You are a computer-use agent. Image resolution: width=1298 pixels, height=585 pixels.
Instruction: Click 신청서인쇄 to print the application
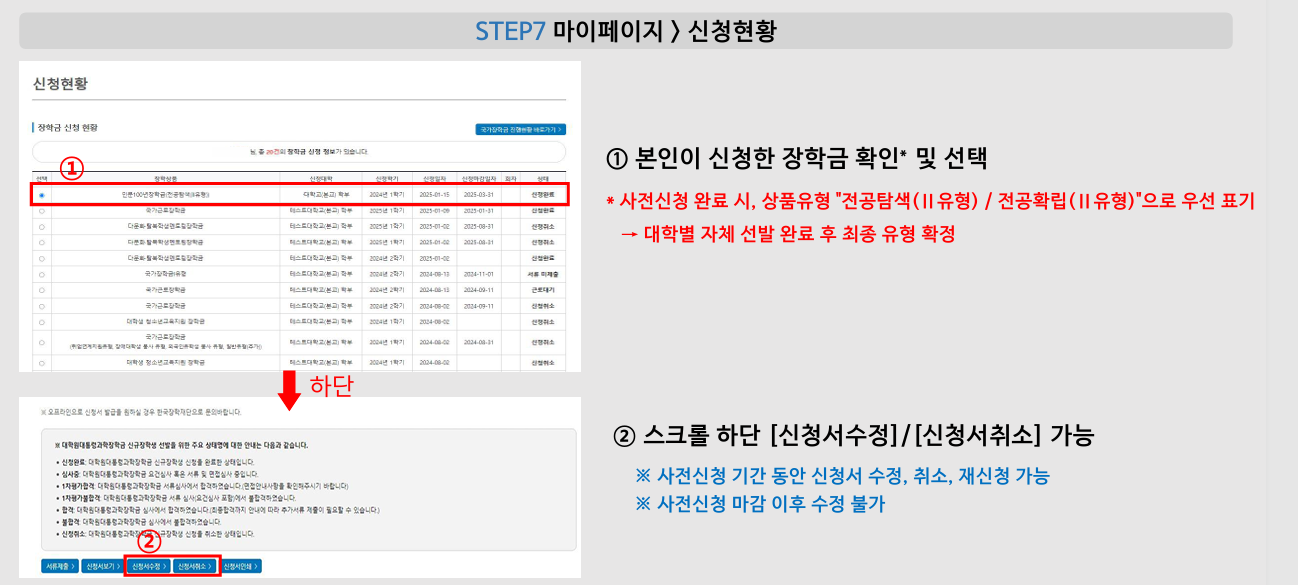point(241,565)
